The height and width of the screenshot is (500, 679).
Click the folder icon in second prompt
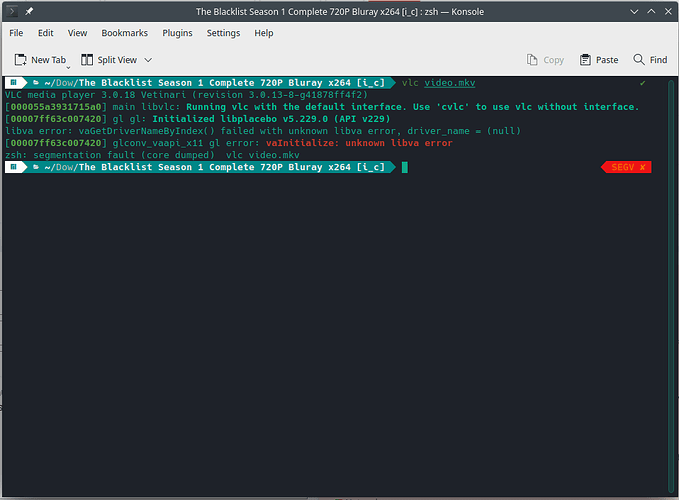tap(36, 167)
